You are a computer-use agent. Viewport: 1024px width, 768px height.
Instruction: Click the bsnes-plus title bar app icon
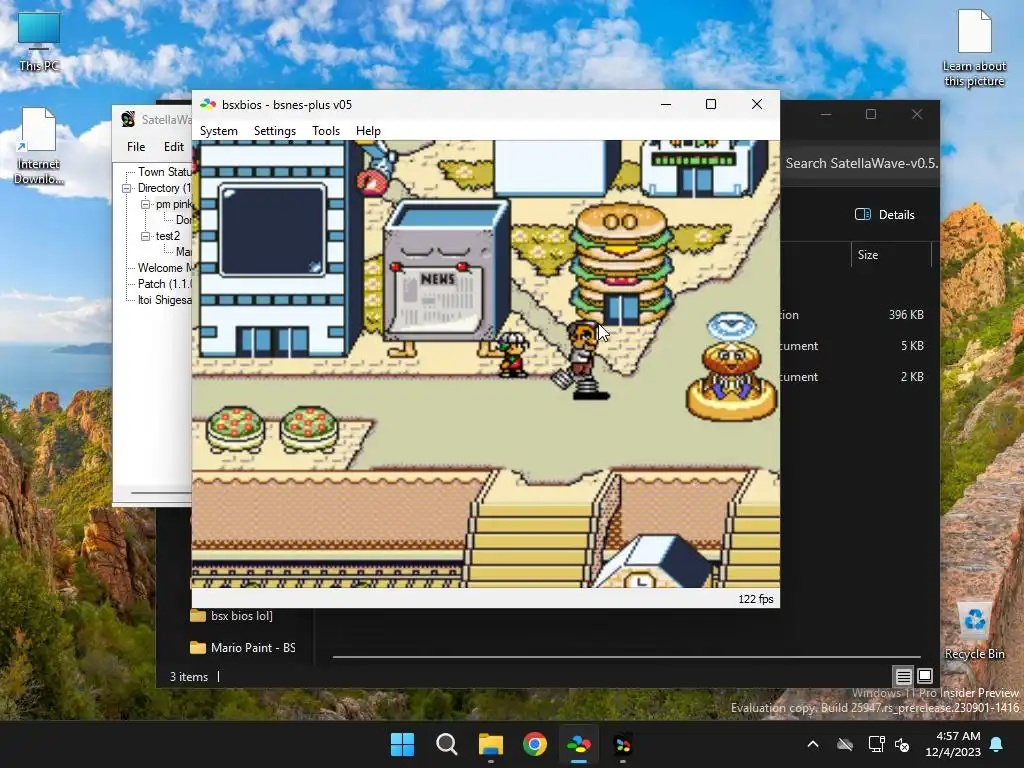(x=208, y=104)
